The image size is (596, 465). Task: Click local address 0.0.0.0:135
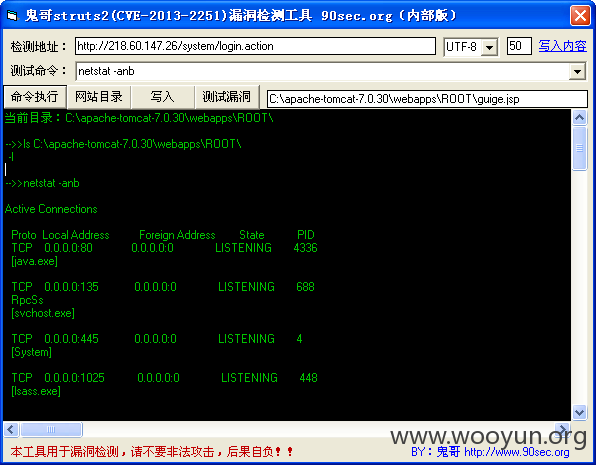pyautogui.click(x=71, y=287)
